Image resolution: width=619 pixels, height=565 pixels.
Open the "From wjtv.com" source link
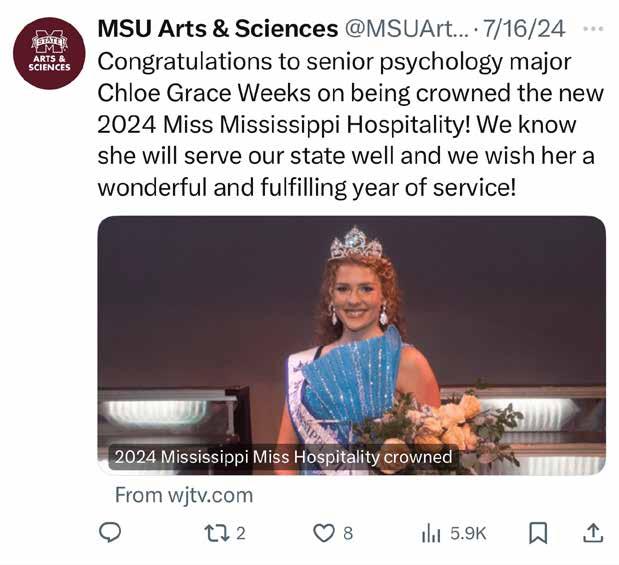[x=184, y=495]
